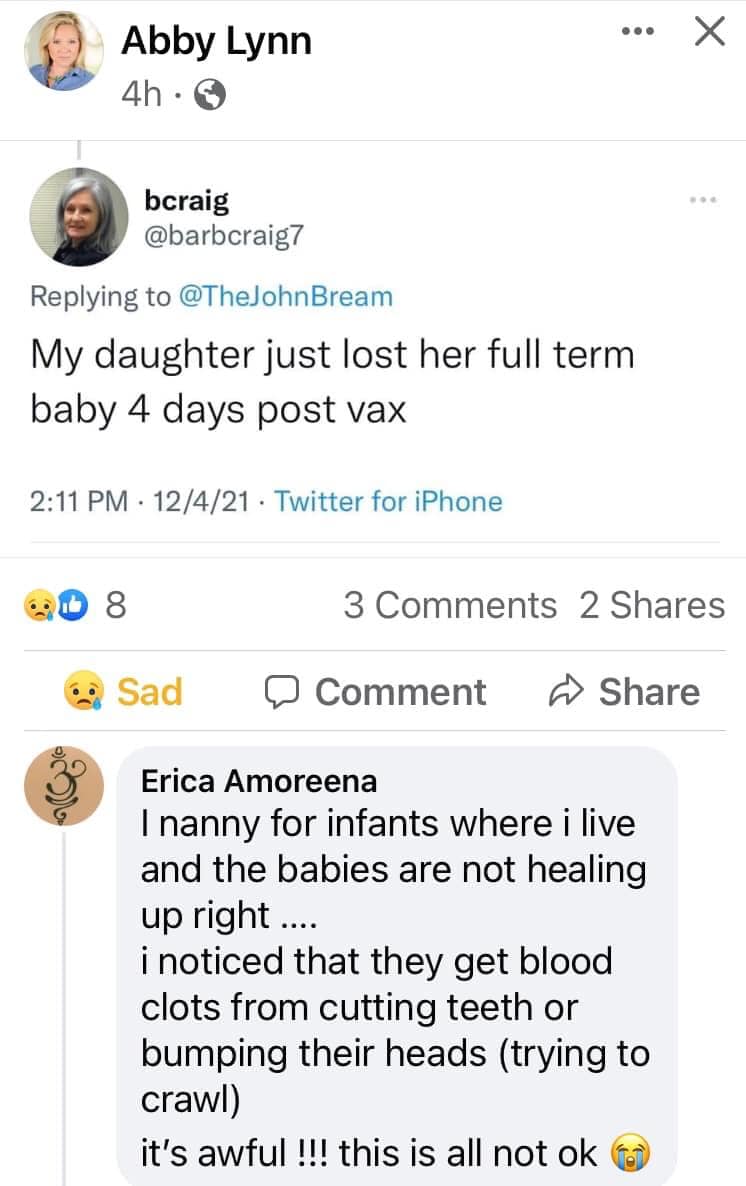
Task: Open the list of 8 reactions
Action: coord(116,605)
